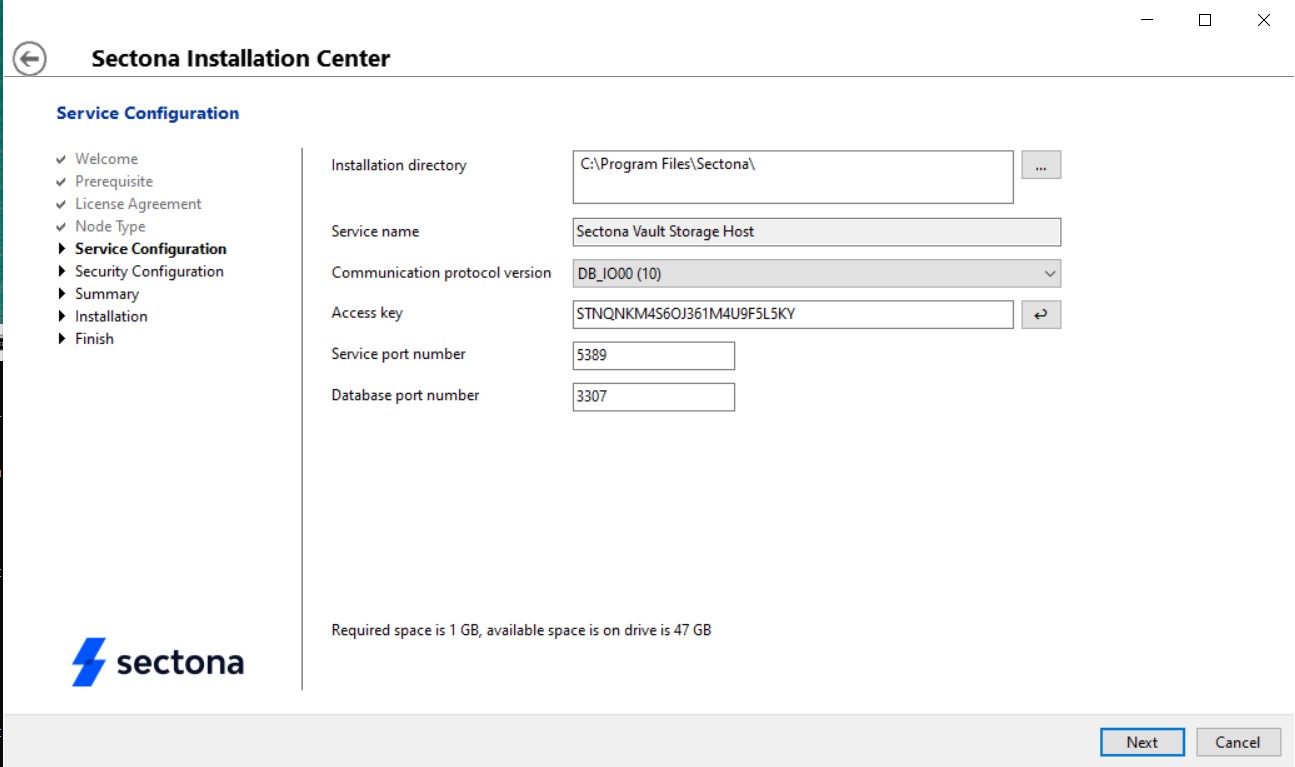The image size is (1295, 767).
Task: Go to Welcome step
Action: (x=106, y=159)
